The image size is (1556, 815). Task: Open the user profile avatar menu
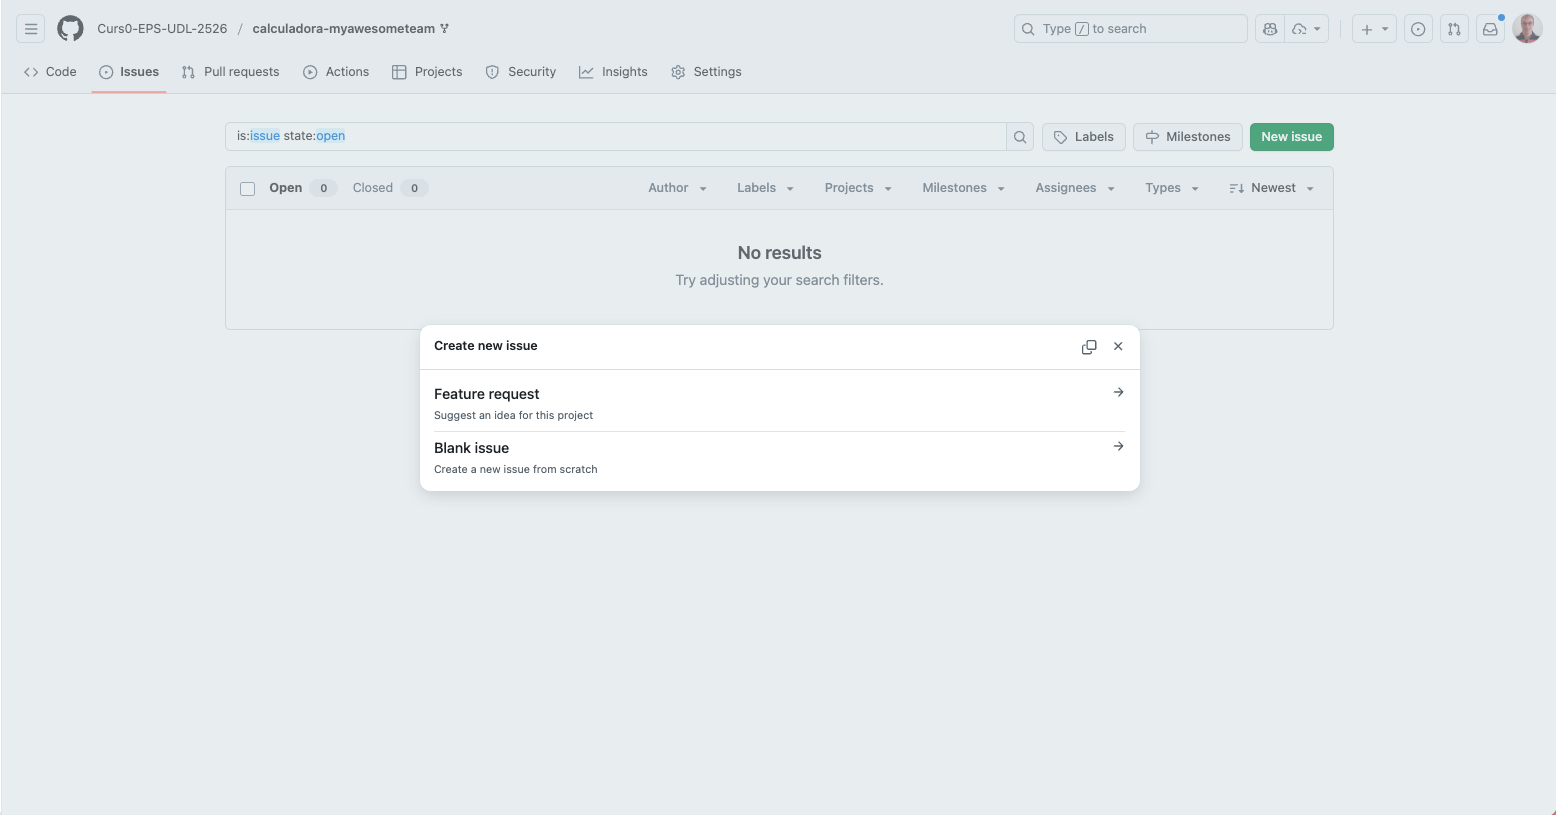[1527, 29]
